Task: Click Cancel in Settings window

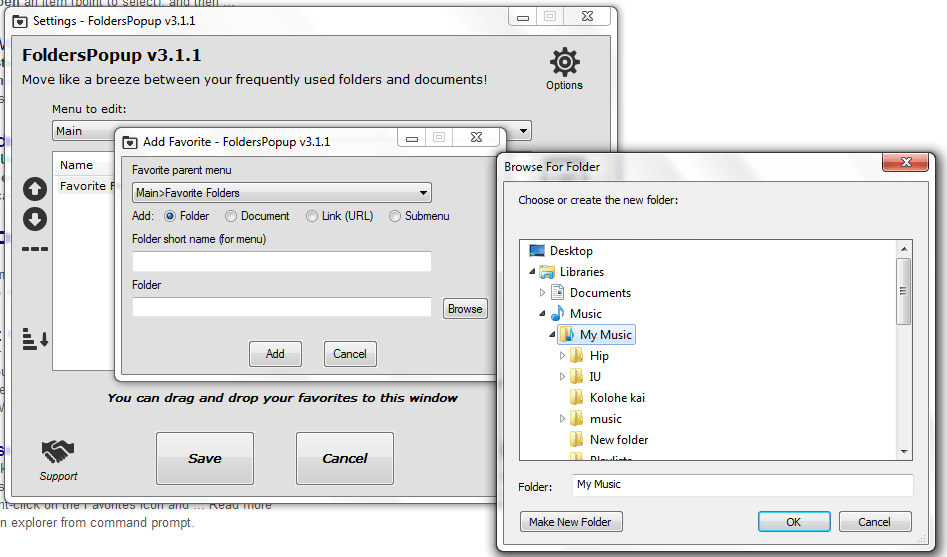Action: click(345, 459)
